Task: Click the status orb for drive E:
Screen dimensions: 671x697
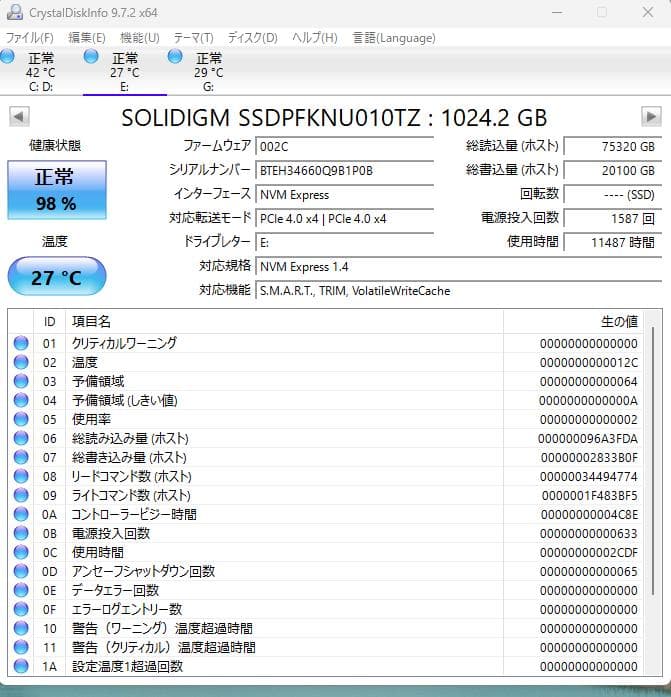Action: 91,56
